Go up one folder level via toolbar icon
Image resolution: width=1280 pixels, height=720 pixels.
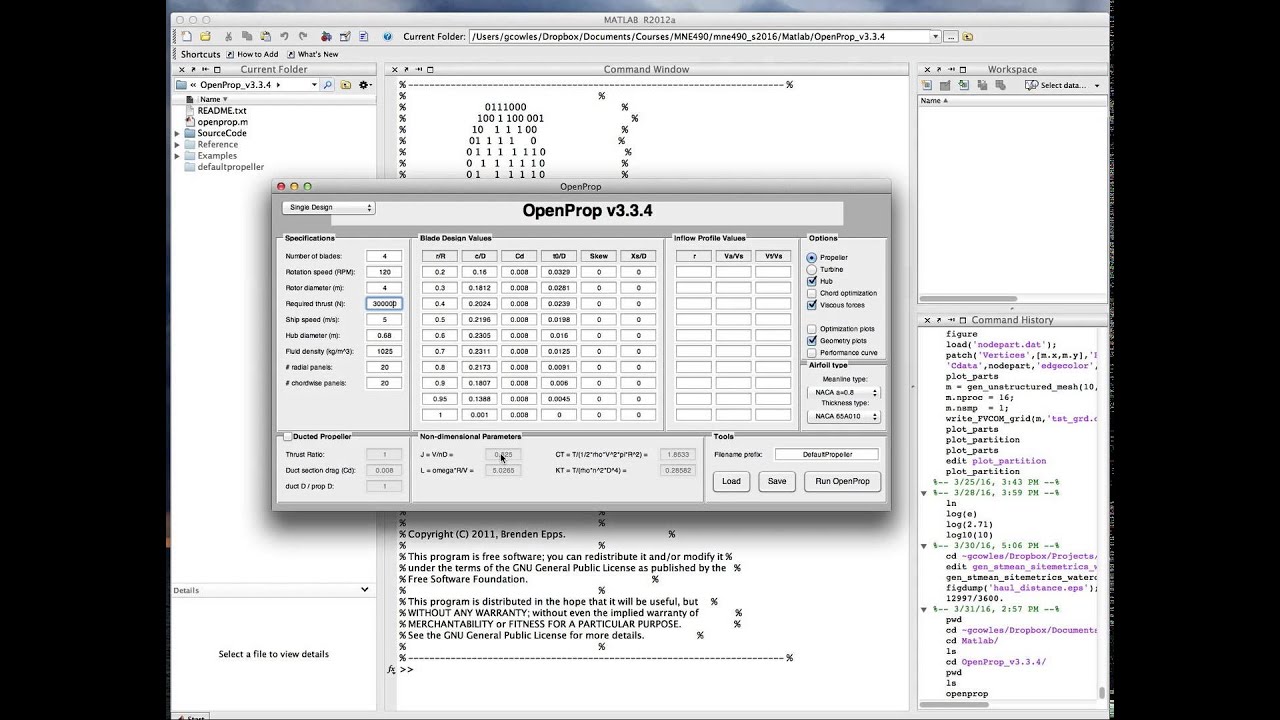(968, 36)
